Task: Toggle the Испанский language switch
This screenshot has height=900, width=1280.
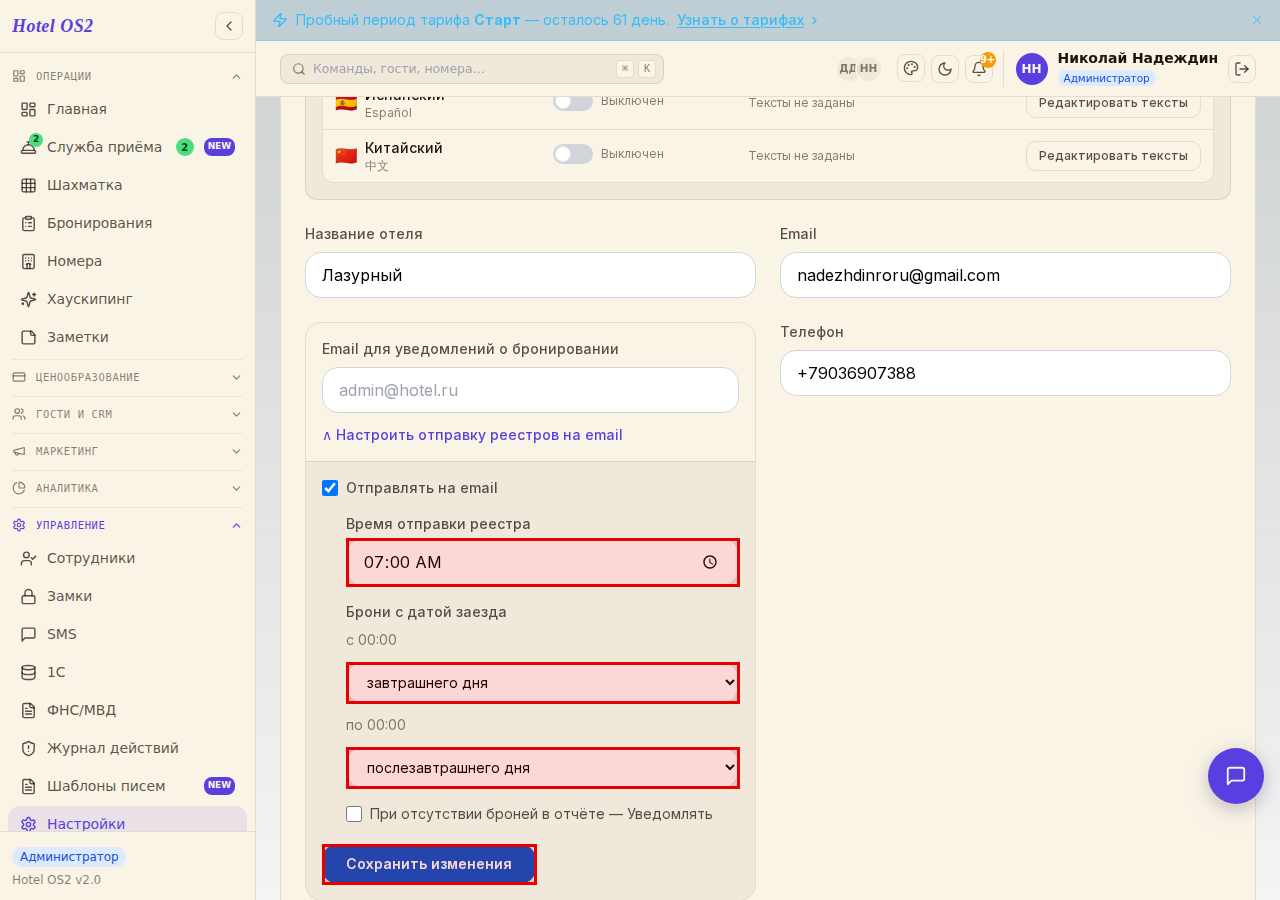Action: click(x=573, y=101)
